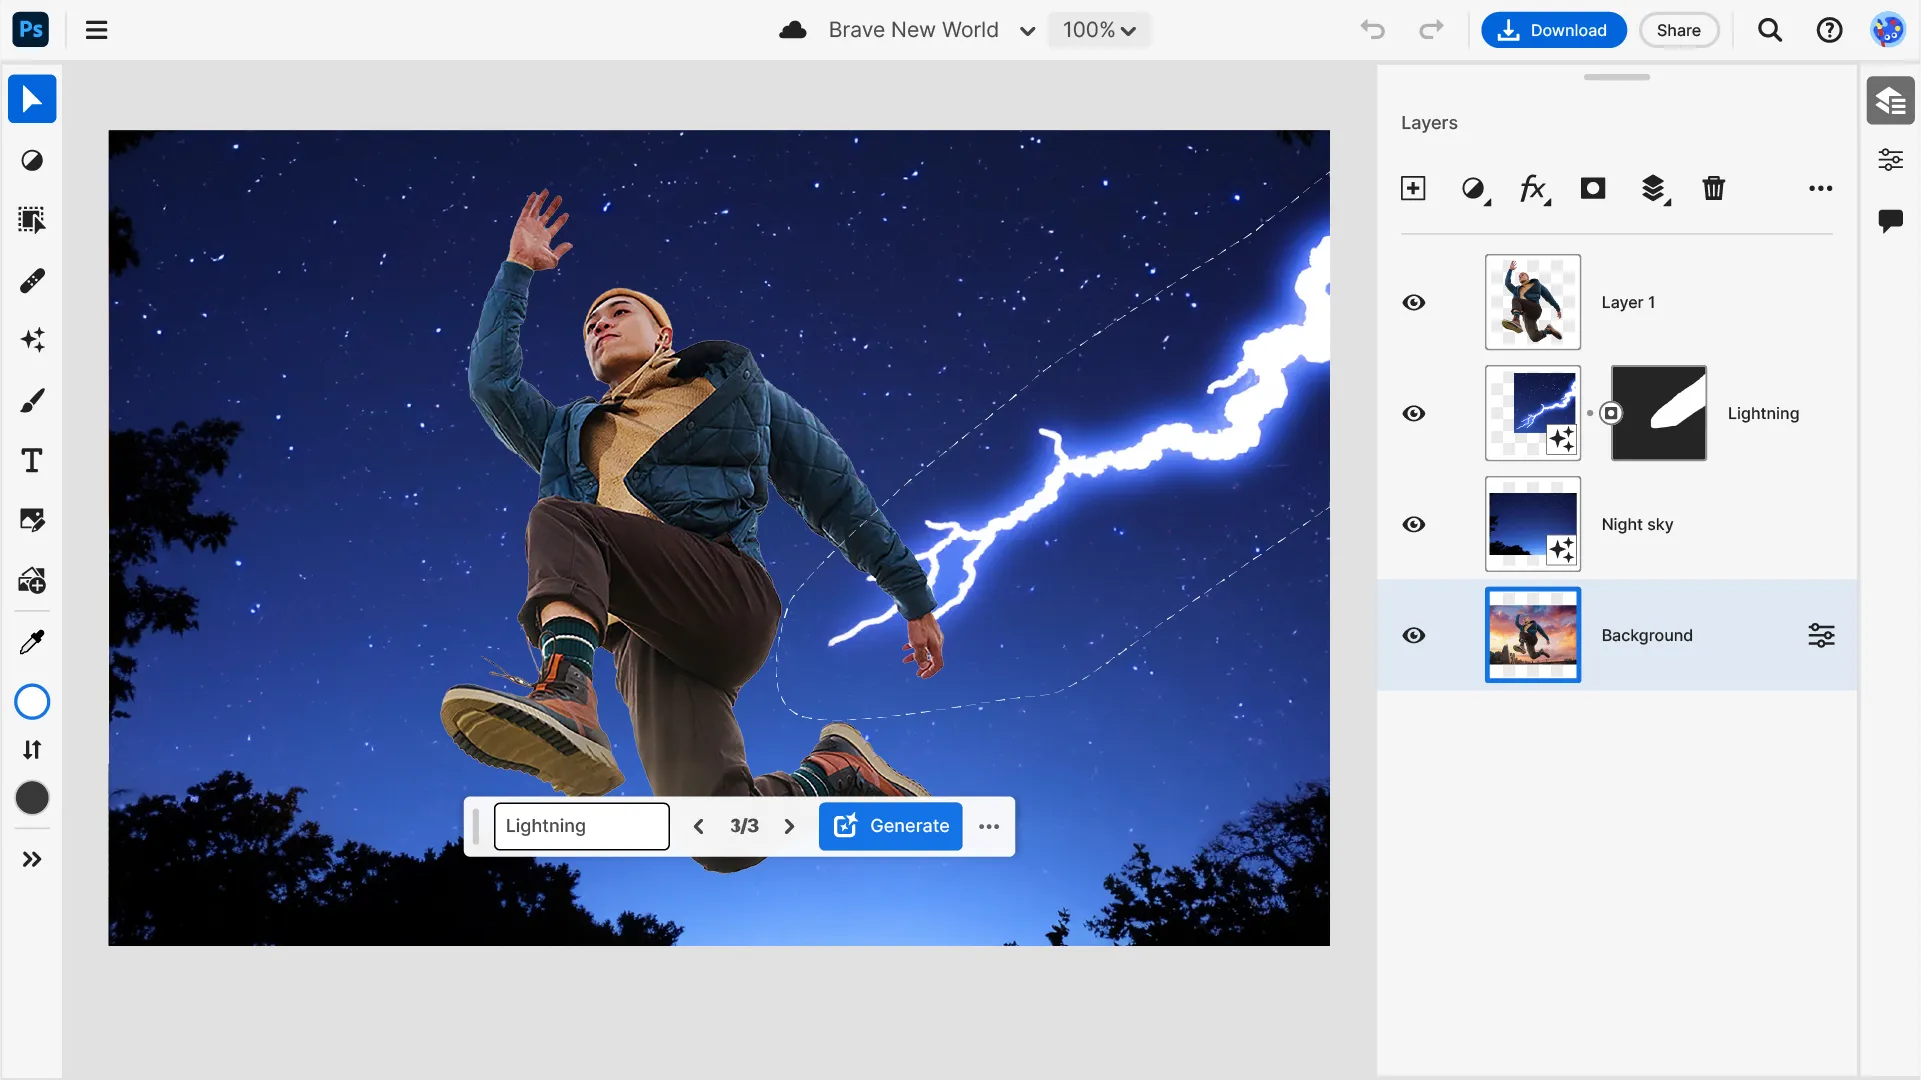Select the Spot Healing brush tool
Viewport: 1921px width, 1080px height.
(x=32, y=281)
